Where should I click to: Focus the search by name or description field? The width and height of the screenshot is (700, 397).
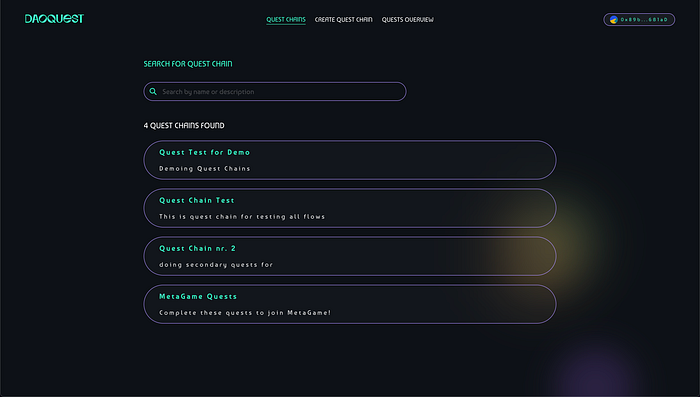click(x=275, y=92)
